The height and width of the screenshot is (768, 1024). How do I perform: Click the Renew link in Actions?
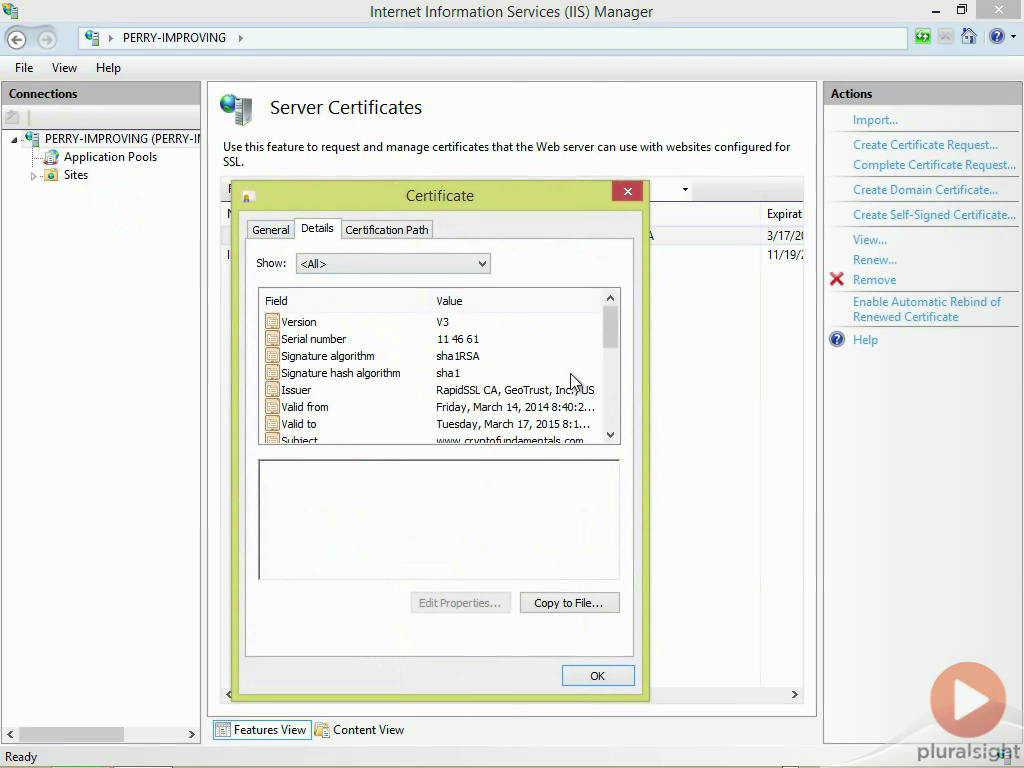[875, 260]
